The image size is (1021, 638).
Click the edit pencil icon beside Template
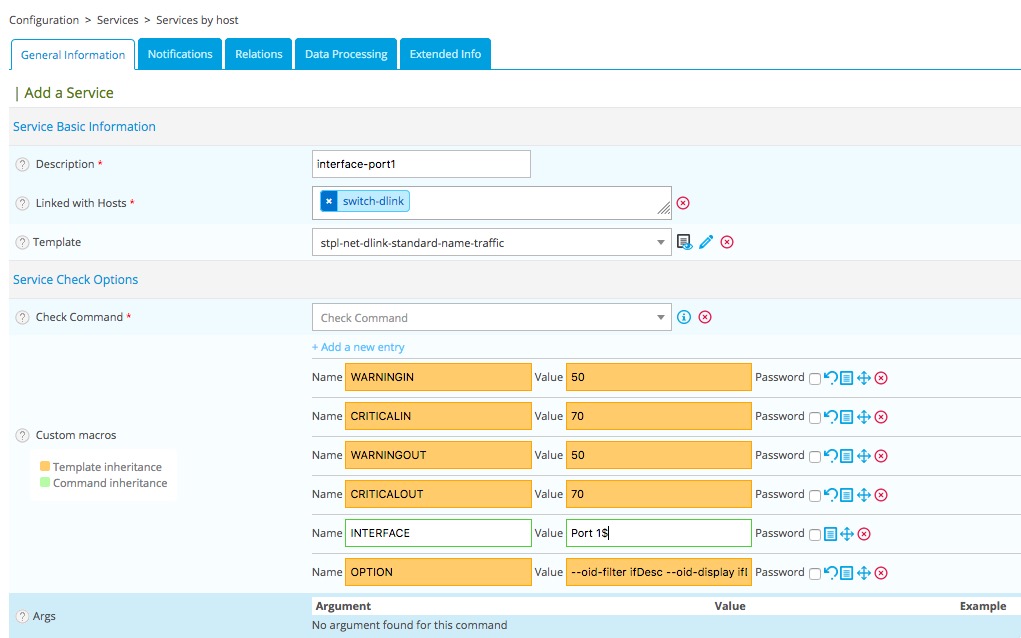[706, 242]
